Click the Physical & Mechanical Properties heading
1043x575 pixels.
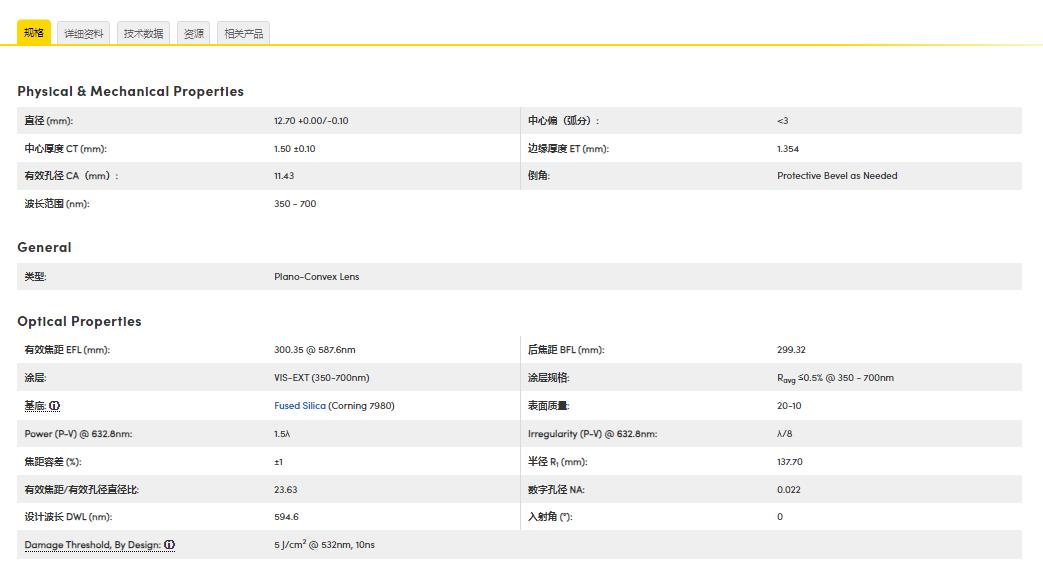click(x=130, y=91)
